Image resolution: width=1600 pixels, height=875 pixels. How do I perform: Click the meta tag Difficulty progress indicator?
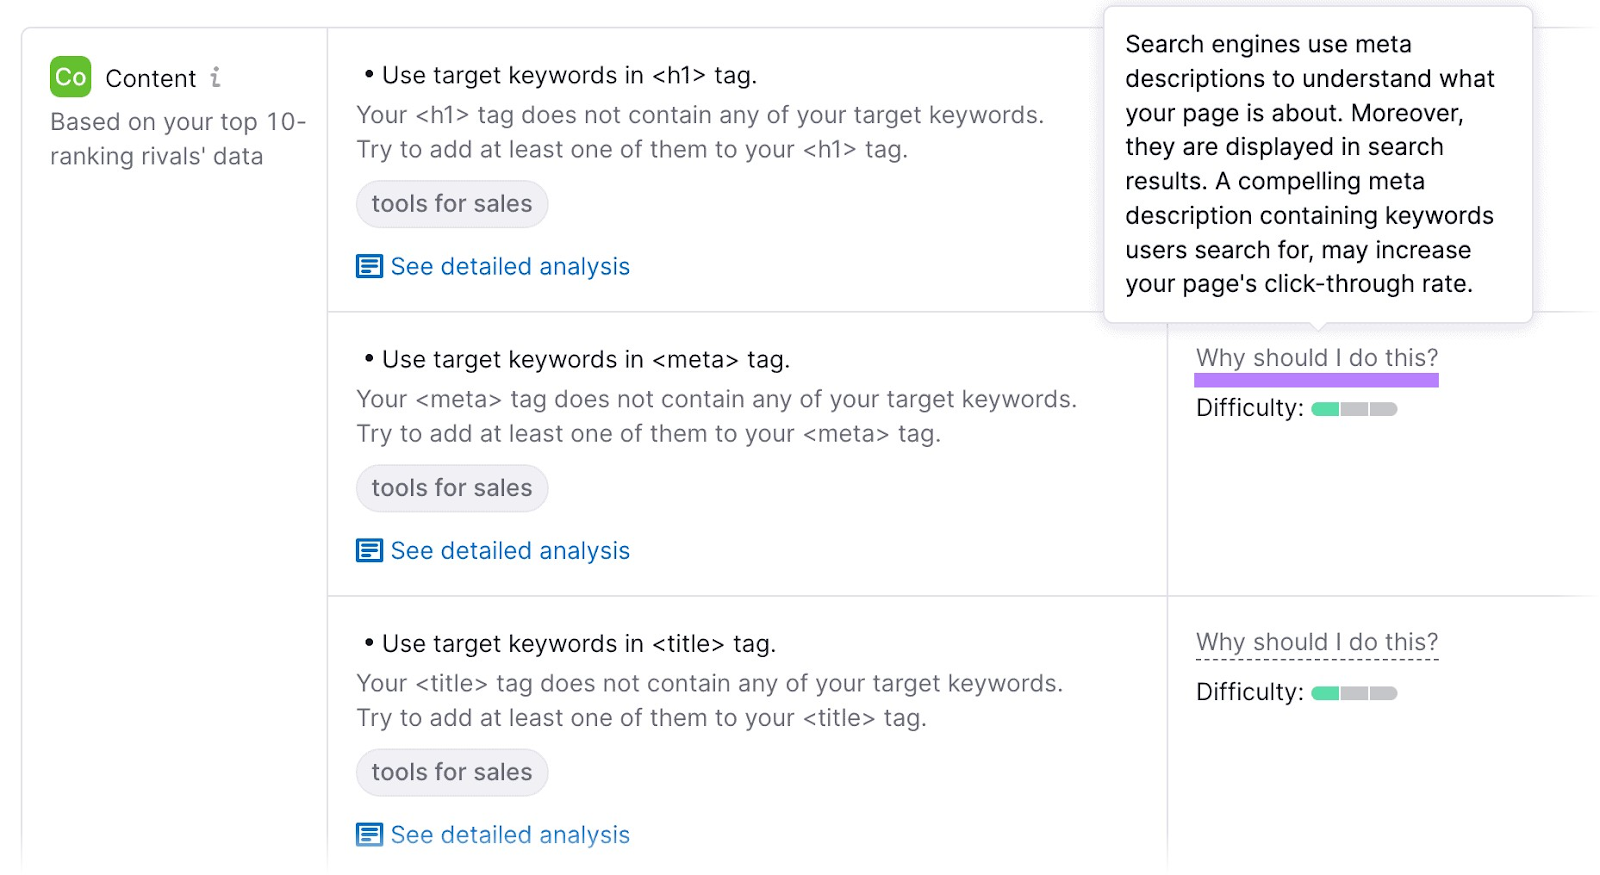tap(1354, 408)
